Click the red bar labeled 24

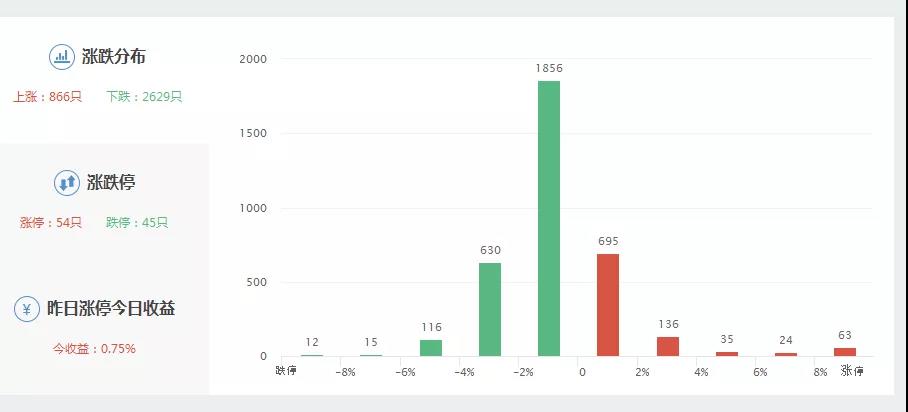click(x=786, y=355)
